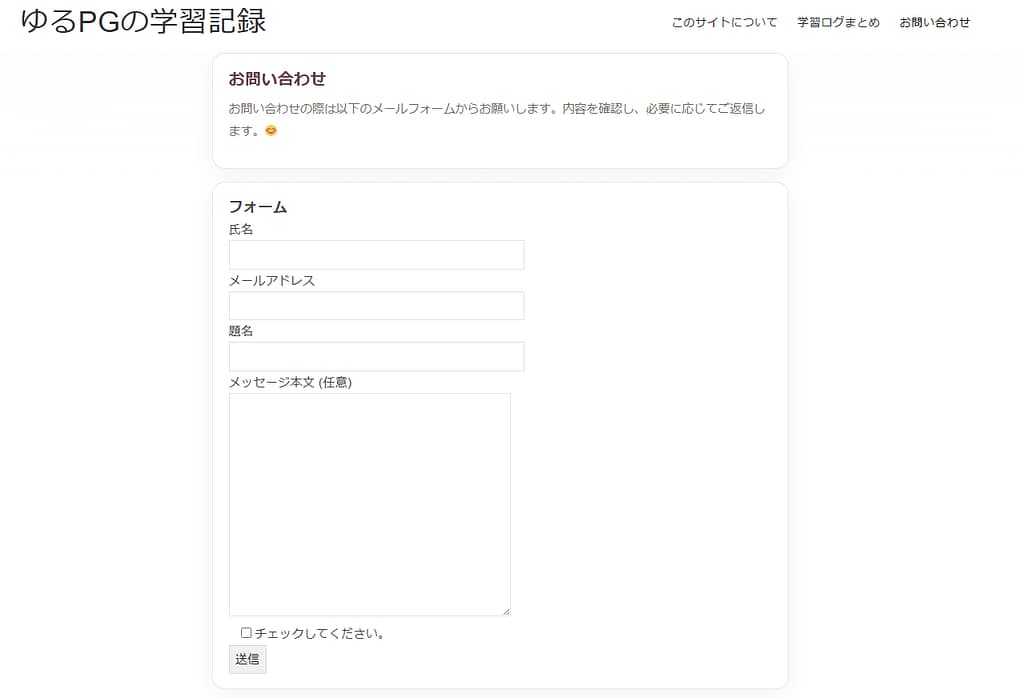Click into the メールアドレス input box

tap(376, 306)
